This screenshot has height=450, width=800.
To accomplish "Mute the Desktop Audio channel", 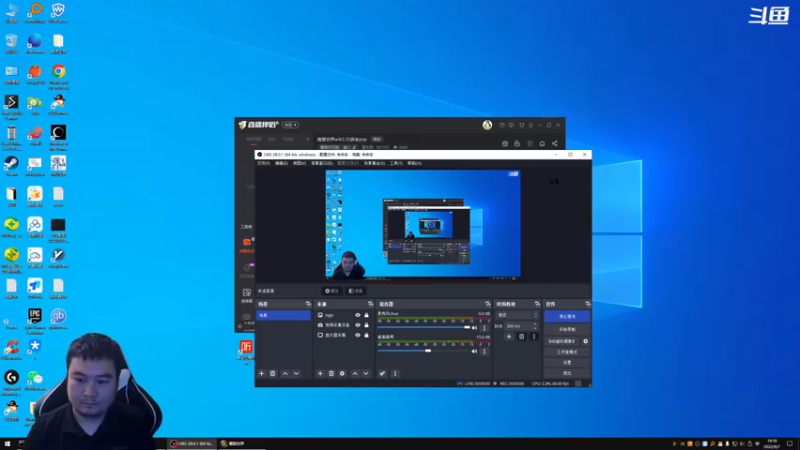I will (x=474, y=351).
